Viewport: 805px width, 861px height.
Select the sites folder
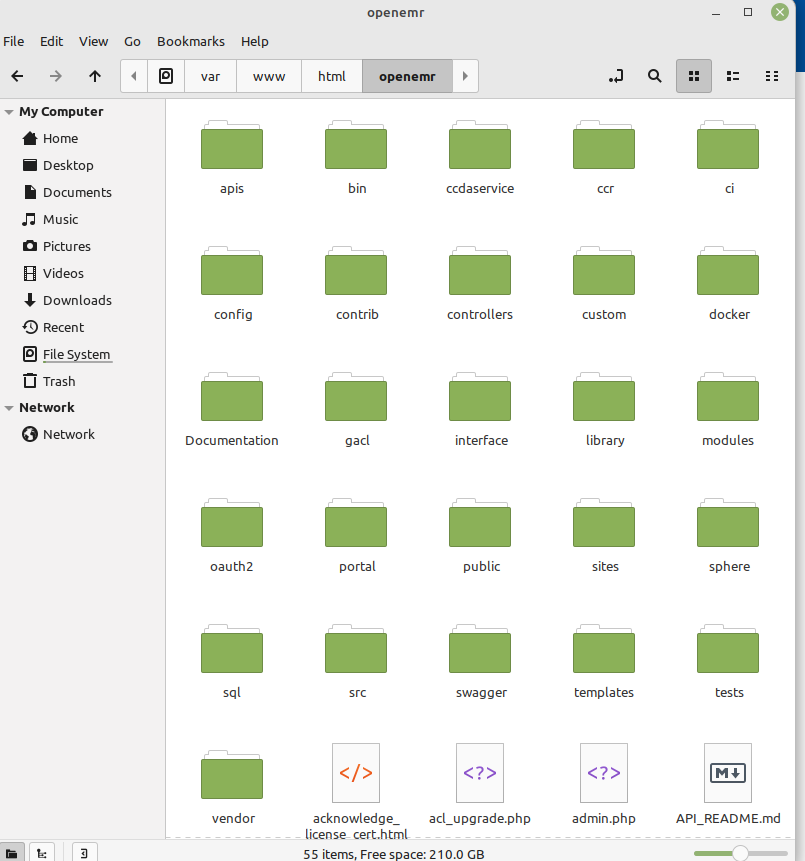pos(604,536)
